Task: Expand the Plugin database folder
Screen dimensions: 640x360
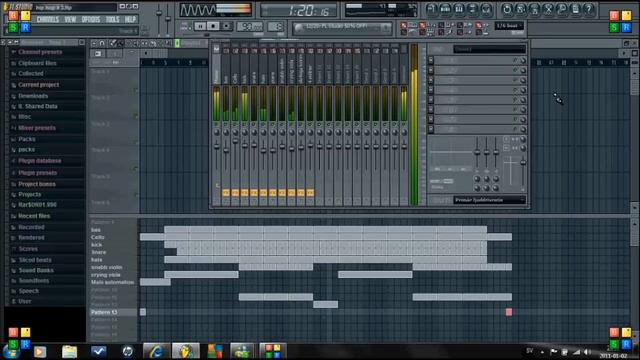Action: coord(40,161)
